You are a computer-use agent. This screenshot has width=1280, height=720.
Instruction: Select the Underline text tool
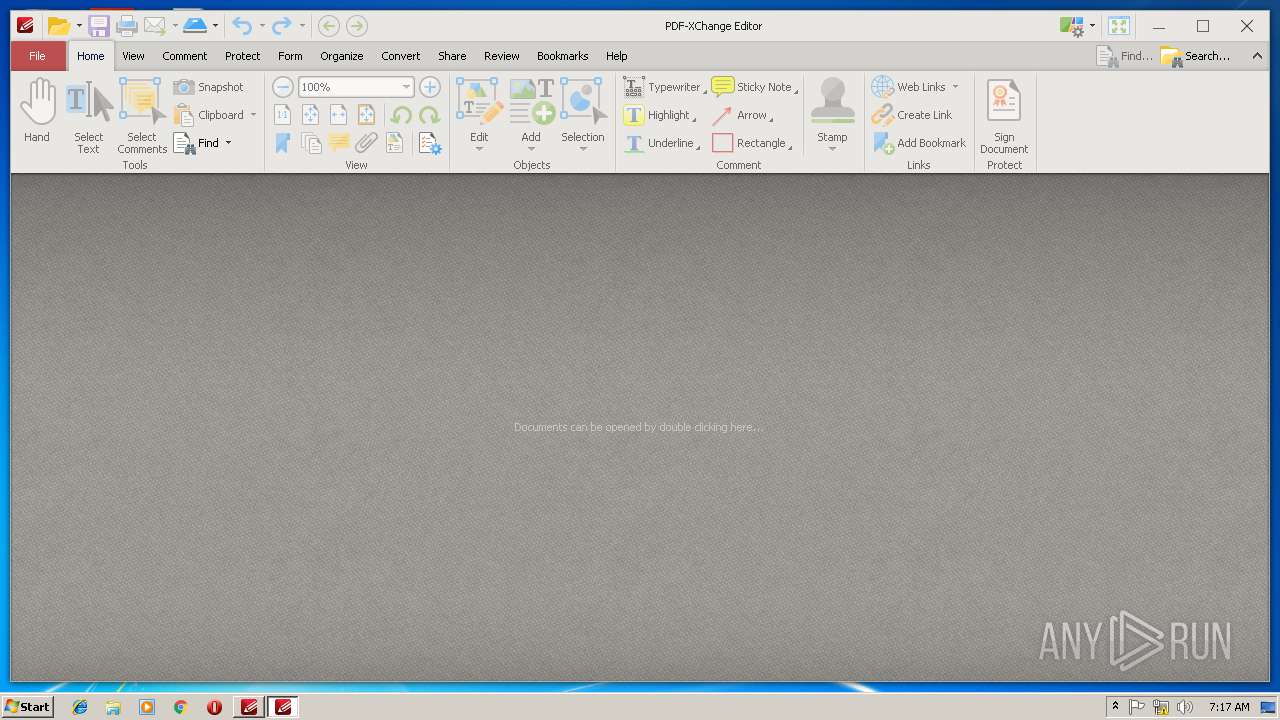[661, 143]
